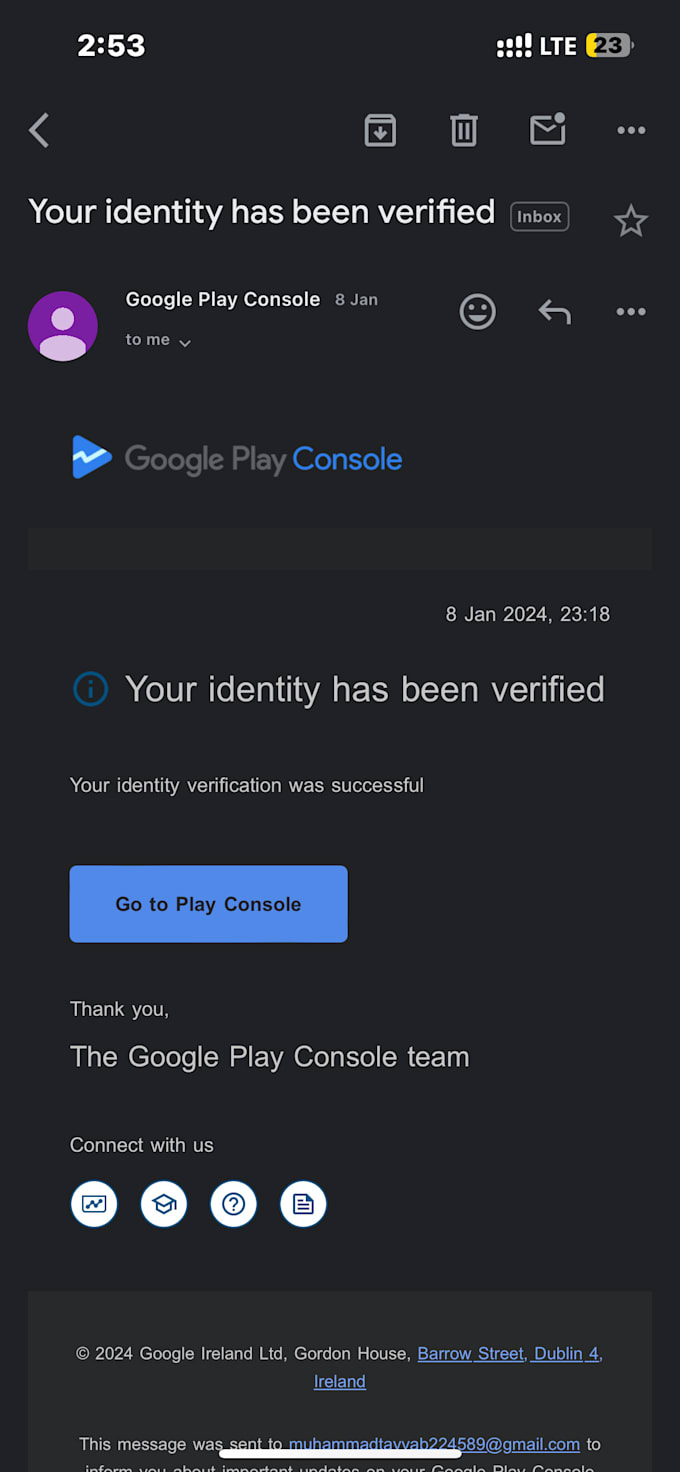This screenshot has height=1472, width=680.
Task: Open help via the question mark icon
Action: (233, 1204)
